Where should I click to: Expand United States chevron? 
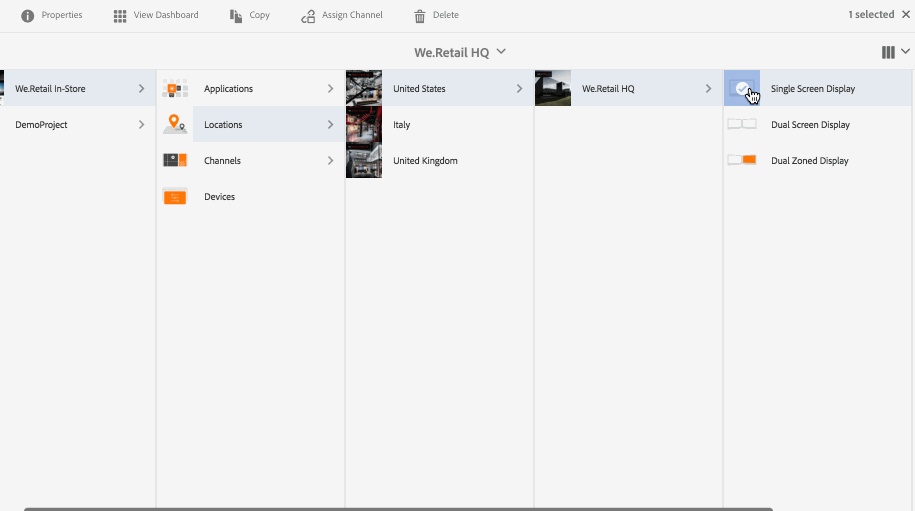pos(519,89)
